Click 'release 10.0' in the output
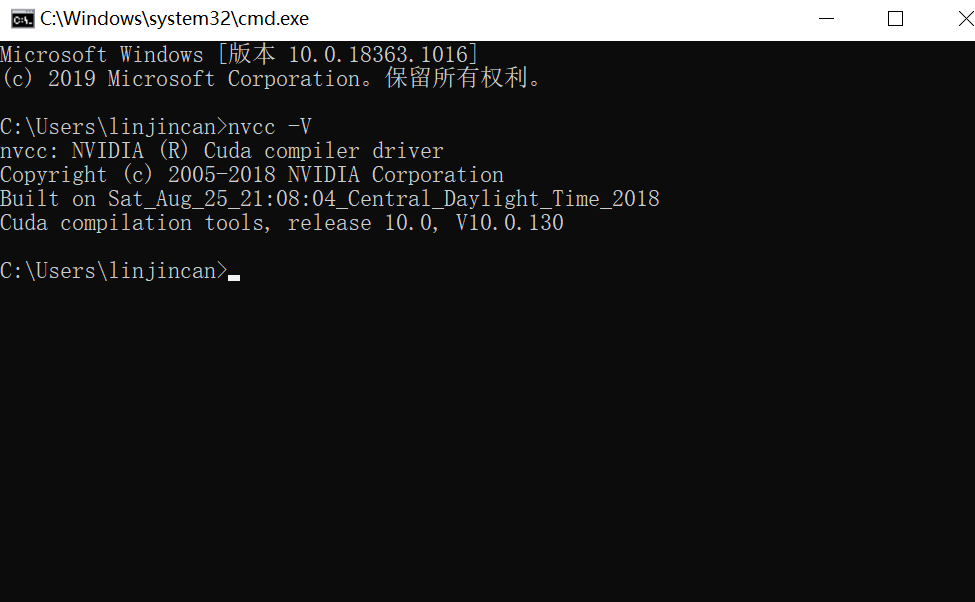975x602 pixels. coord(360,223)
